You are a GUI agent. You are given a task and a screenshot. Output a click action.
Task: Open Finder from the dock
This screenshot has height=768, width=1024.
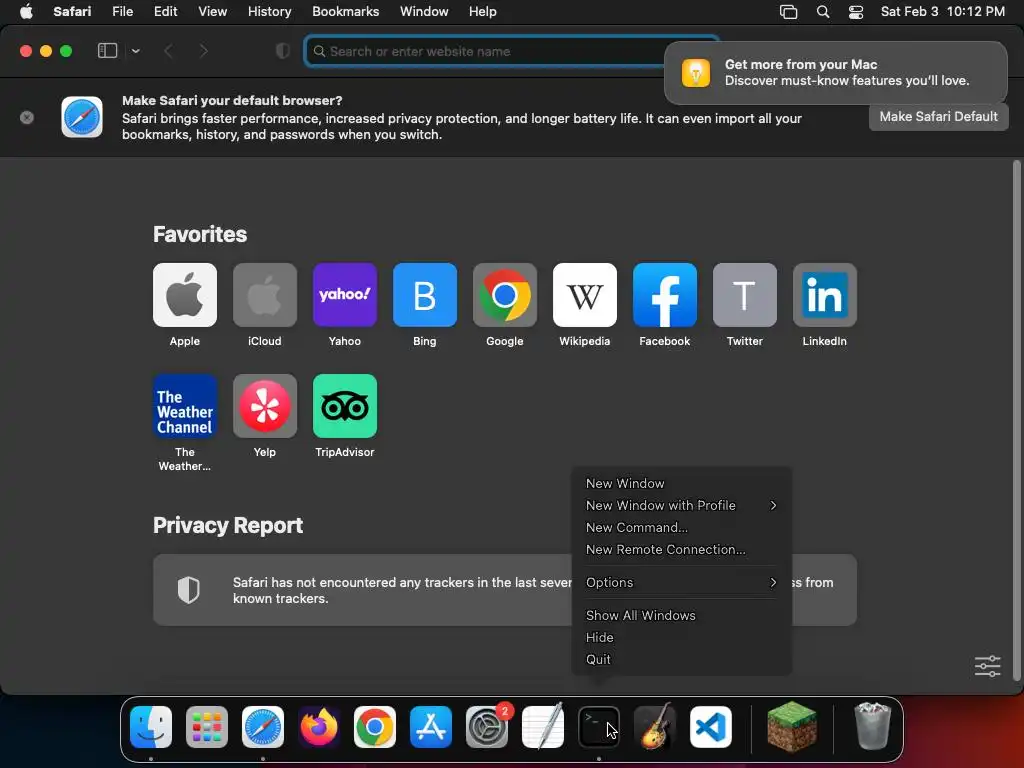pyautogui.click(x=151, y=727)
